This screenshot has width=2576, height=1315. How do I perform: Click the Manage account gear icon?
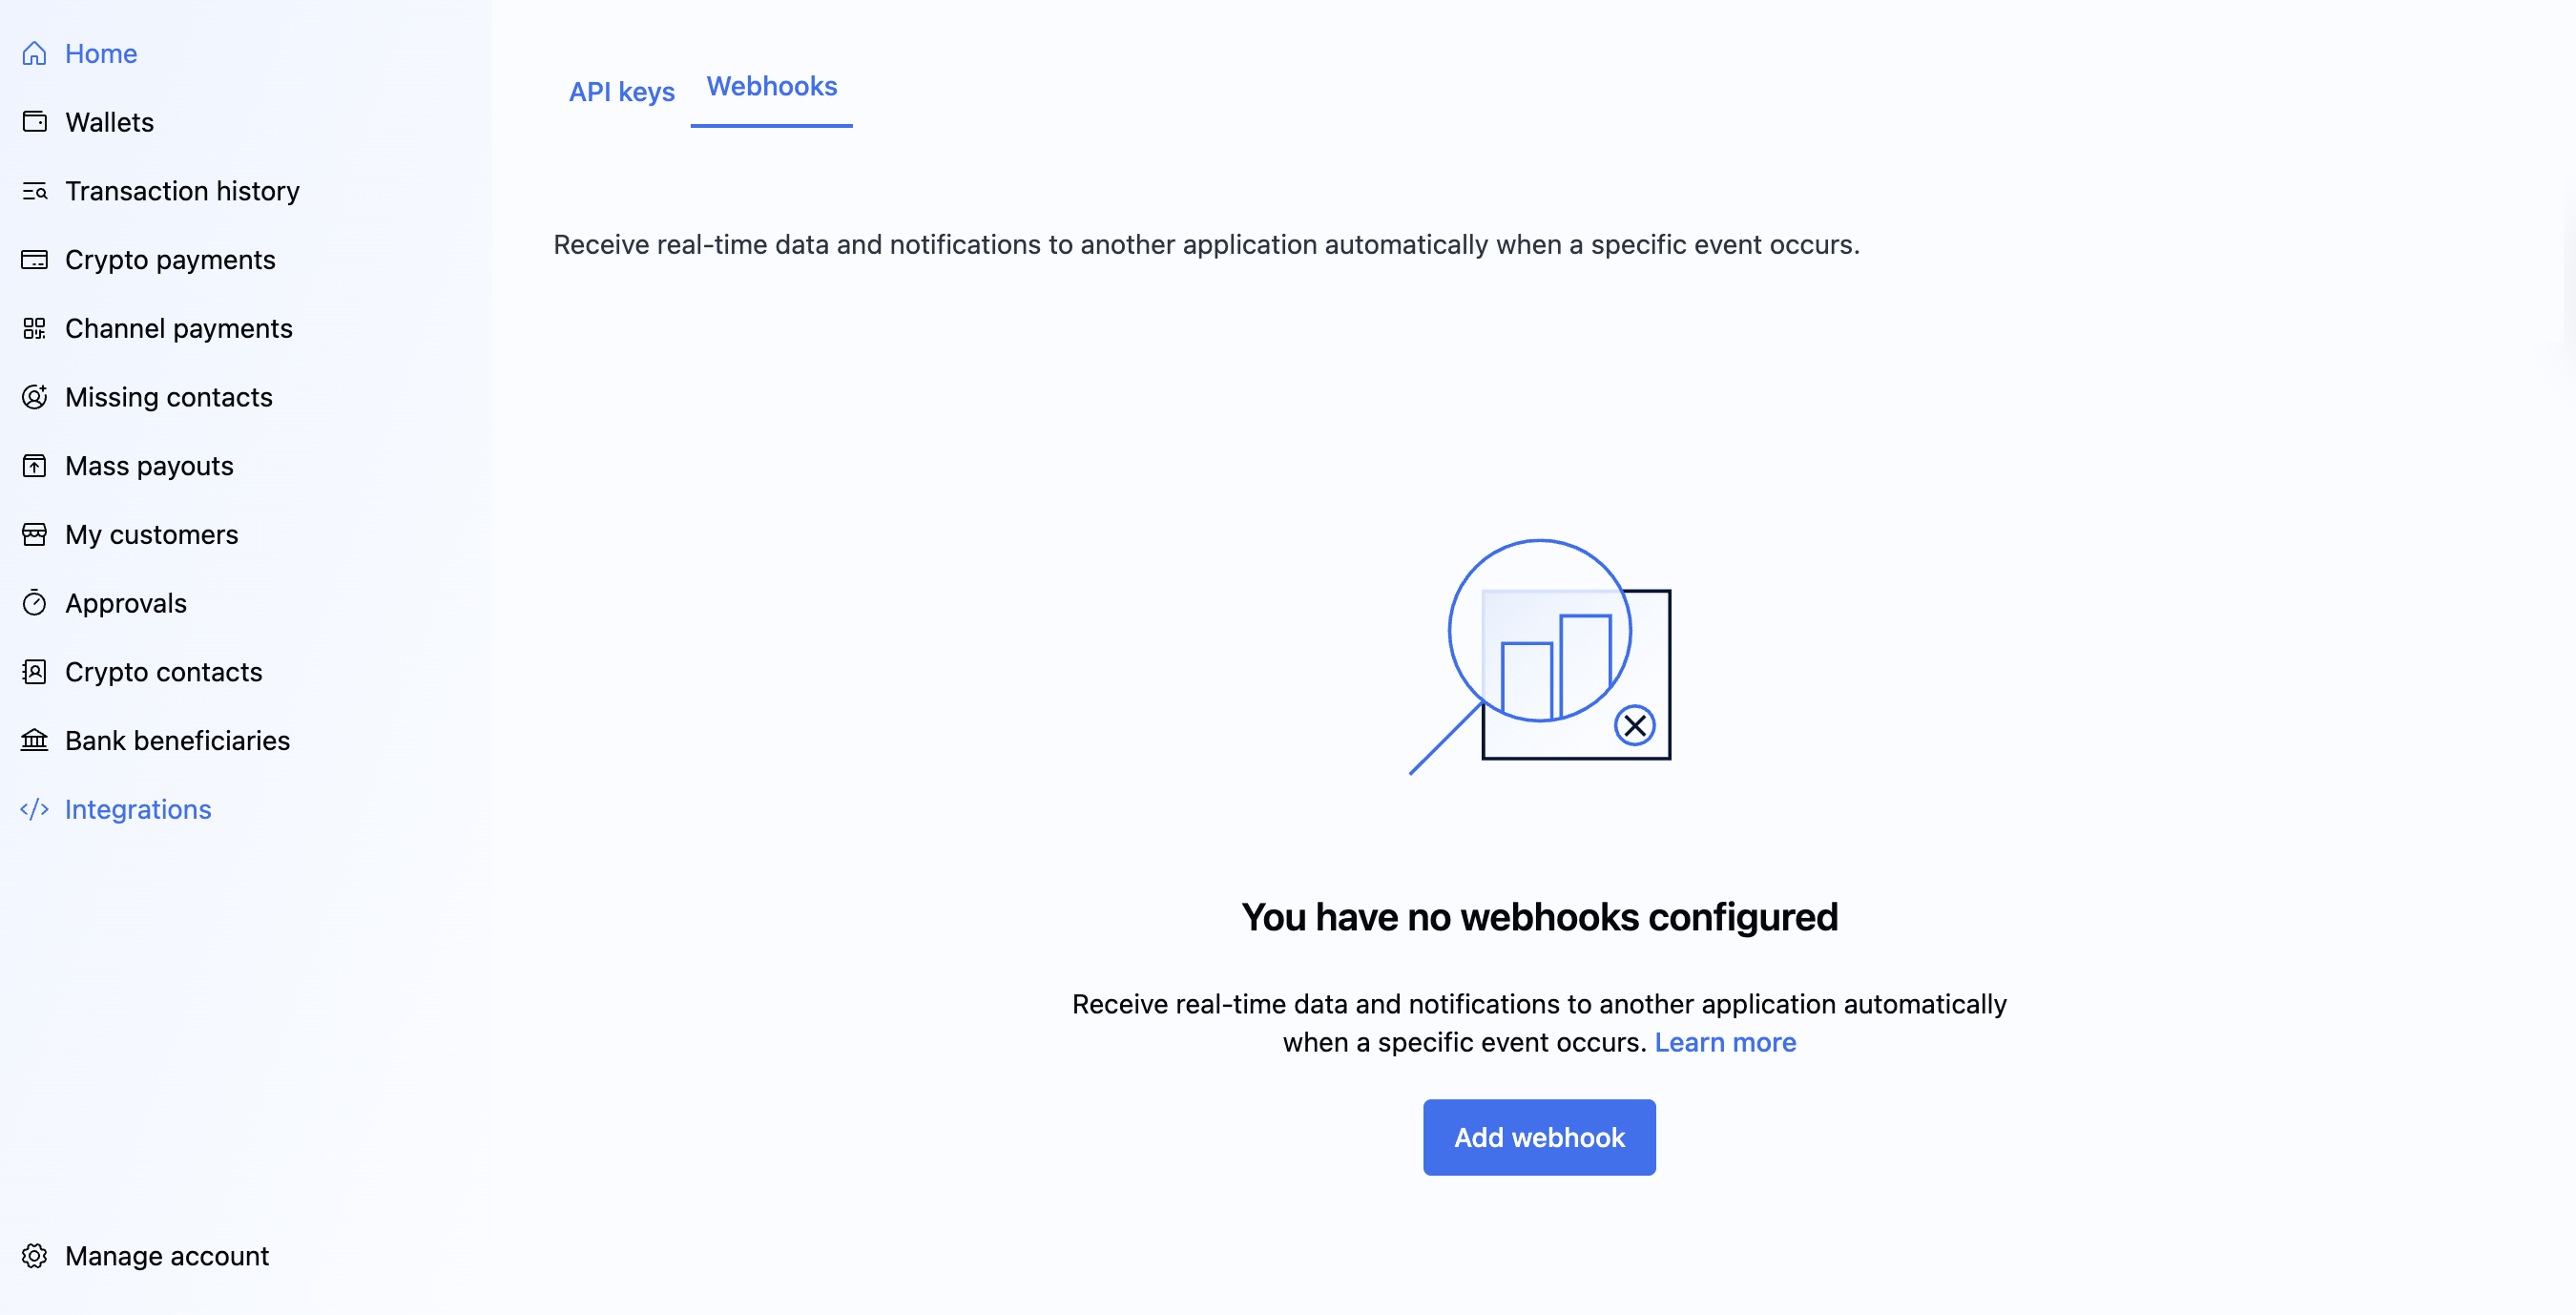(x=34, y=1256)
